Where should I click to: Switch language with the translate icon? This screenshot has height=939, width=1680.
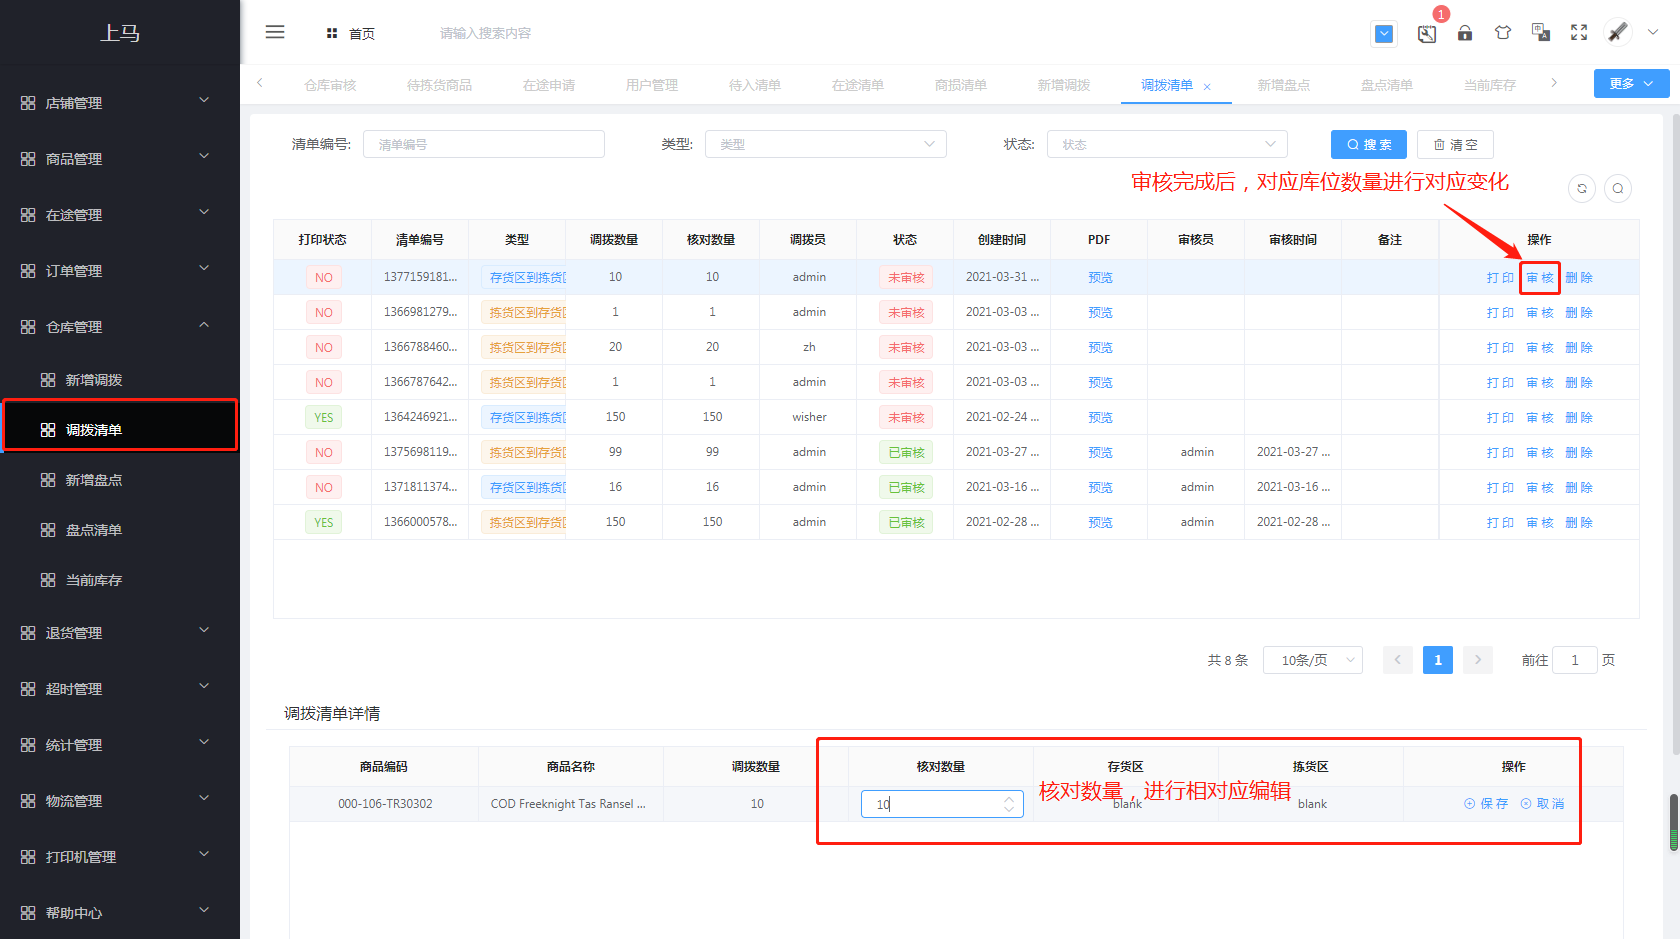pos(1541,33)
